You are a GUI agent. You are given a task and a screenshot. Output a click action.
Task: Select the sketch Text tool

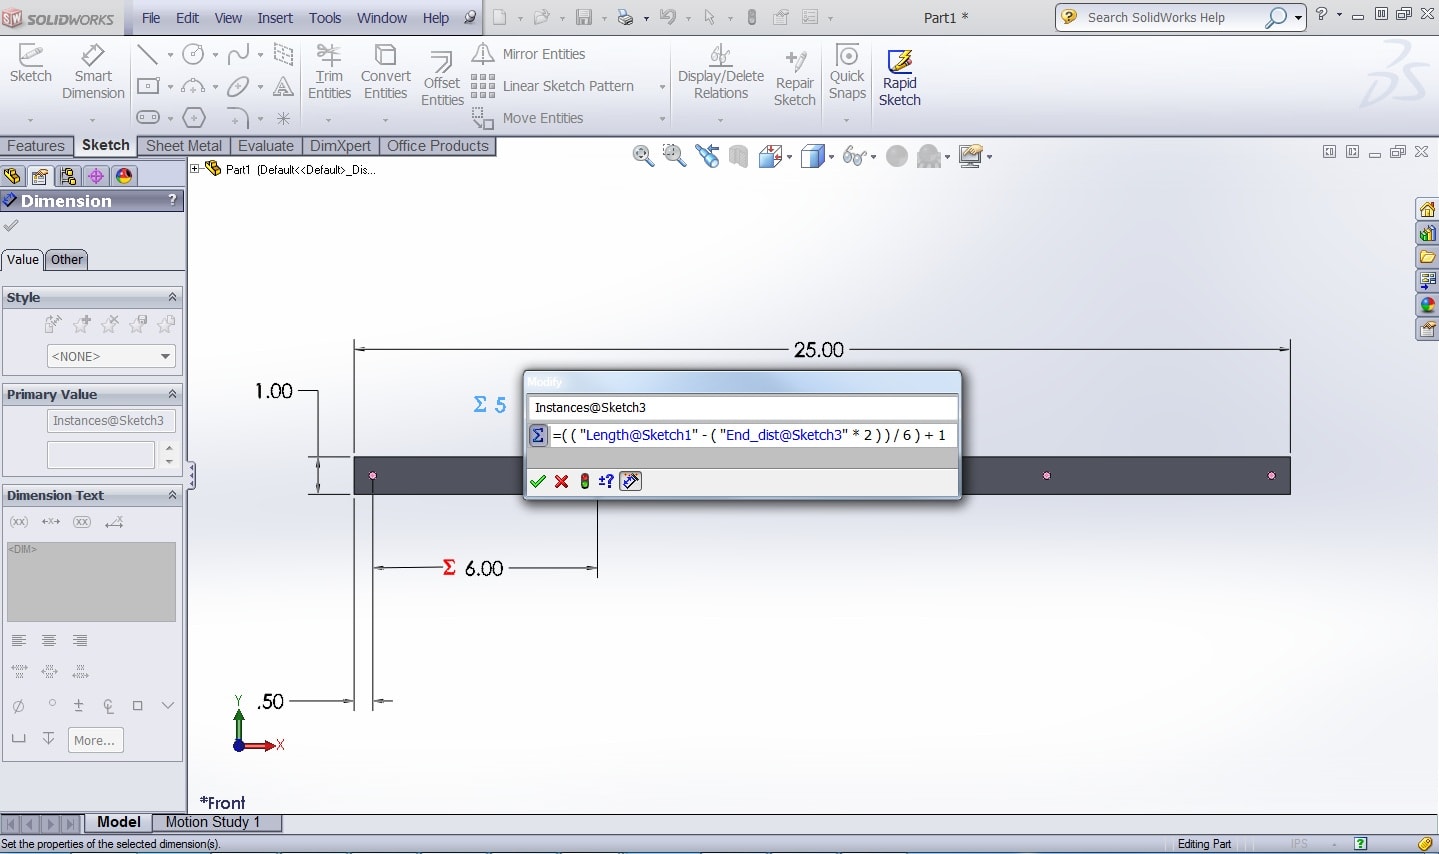[x=284, y=87]
